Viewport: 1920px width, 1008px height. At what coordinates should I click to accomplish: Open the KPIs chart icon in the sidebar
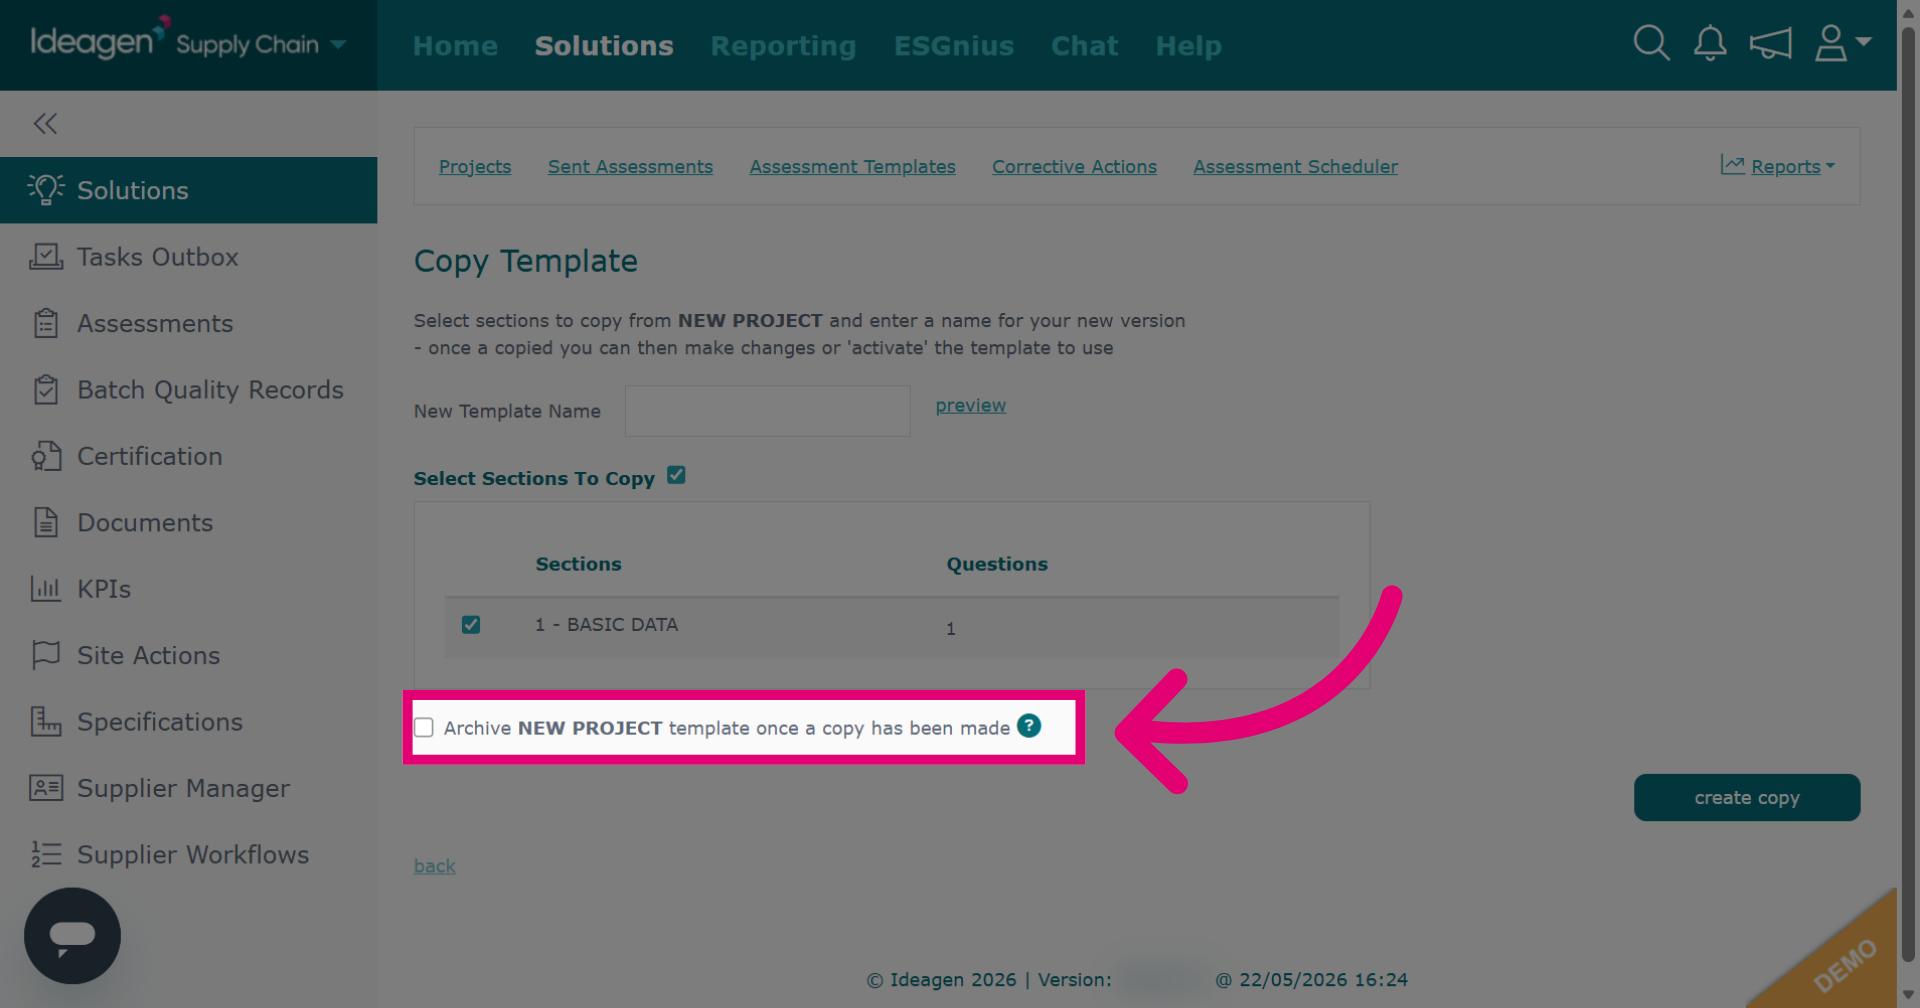pyautogui.click(x=45, y=589)
